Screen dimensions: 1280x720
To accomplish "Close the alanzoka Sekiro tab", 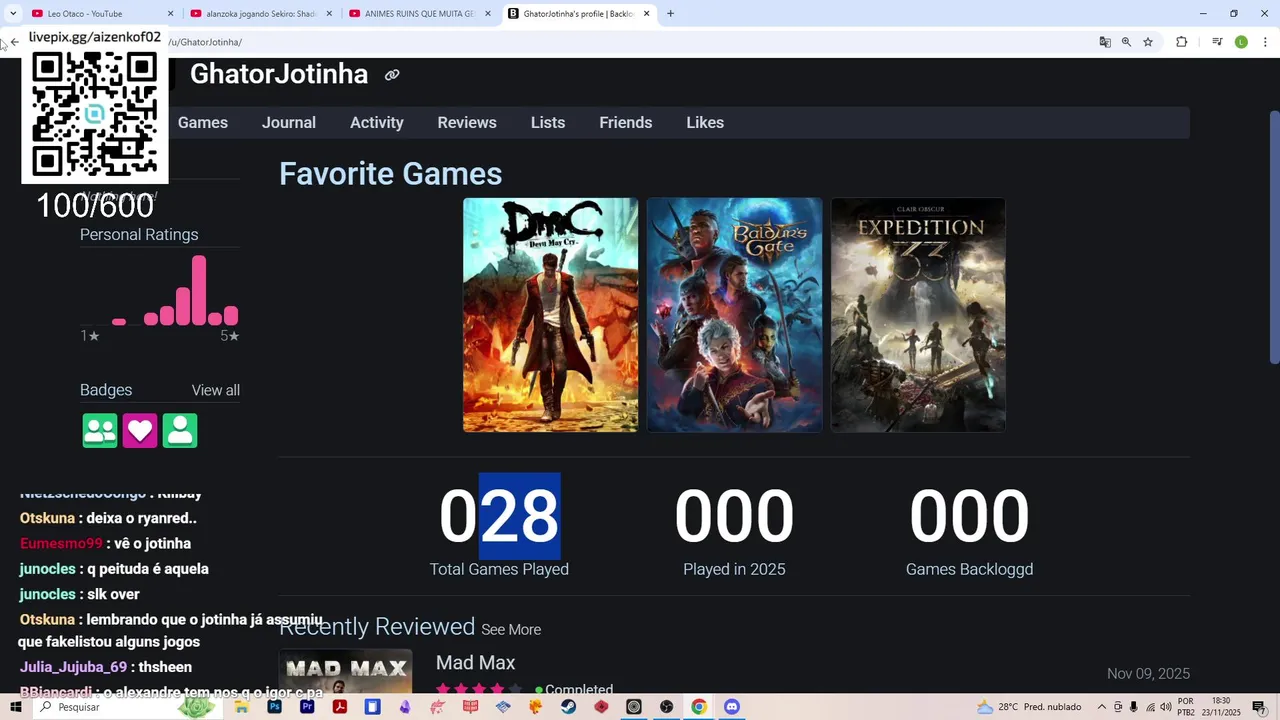I will (x=329, y=14).
